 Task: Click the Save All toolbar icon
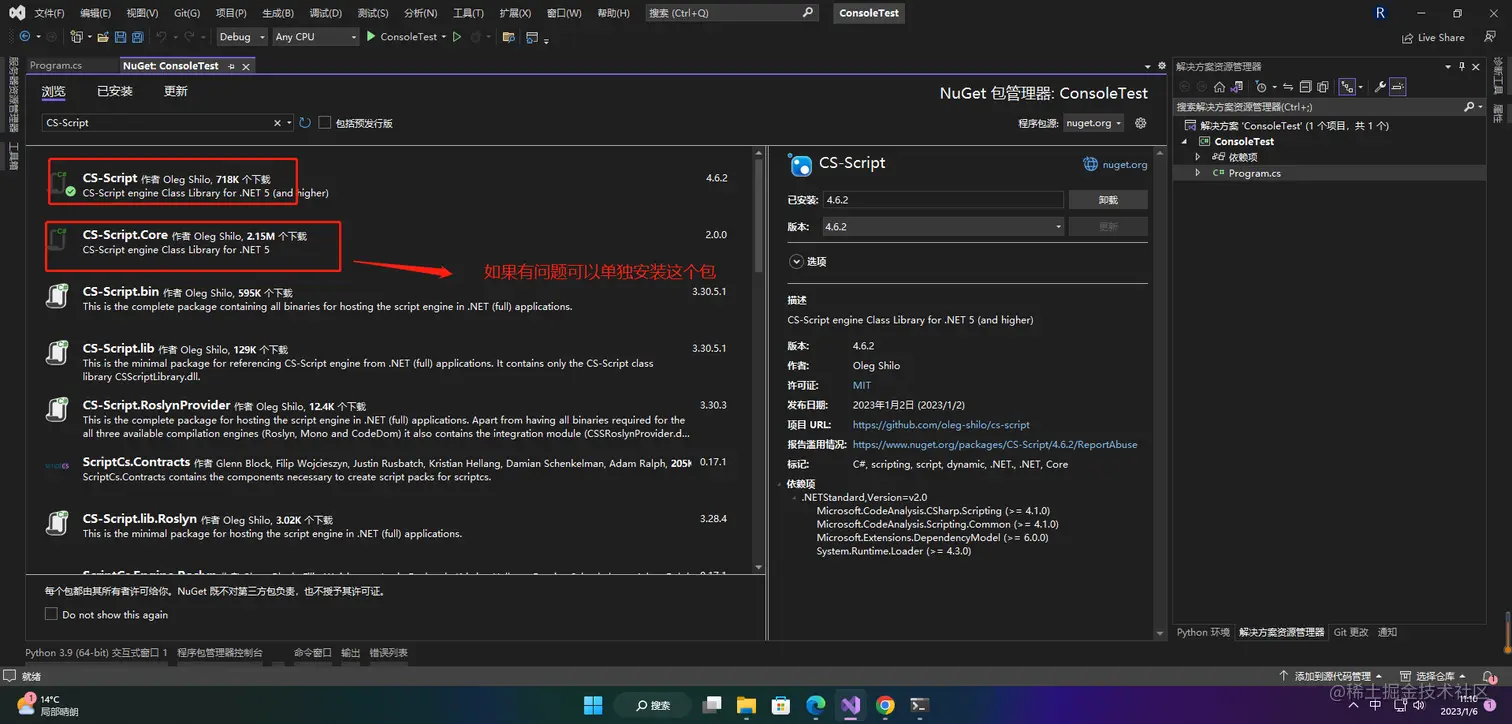138,37
